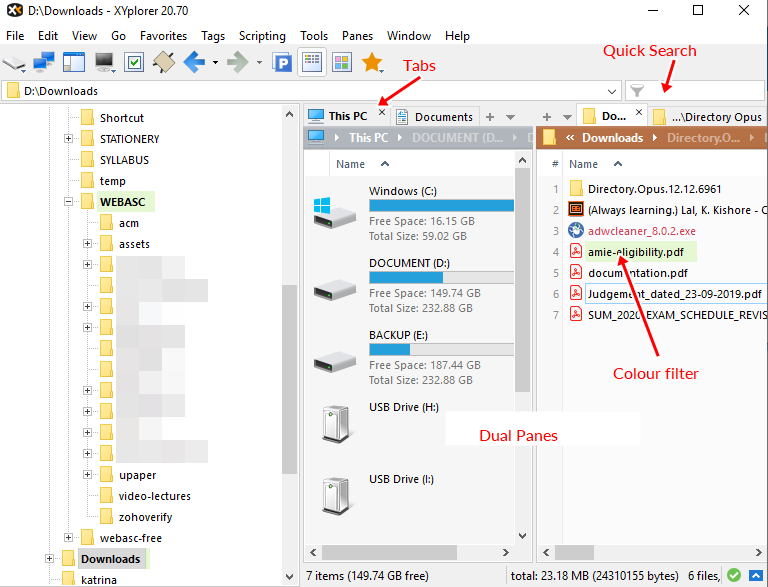Sort right pane by Name column
This screenshot has width=768, height=587.
583,164
